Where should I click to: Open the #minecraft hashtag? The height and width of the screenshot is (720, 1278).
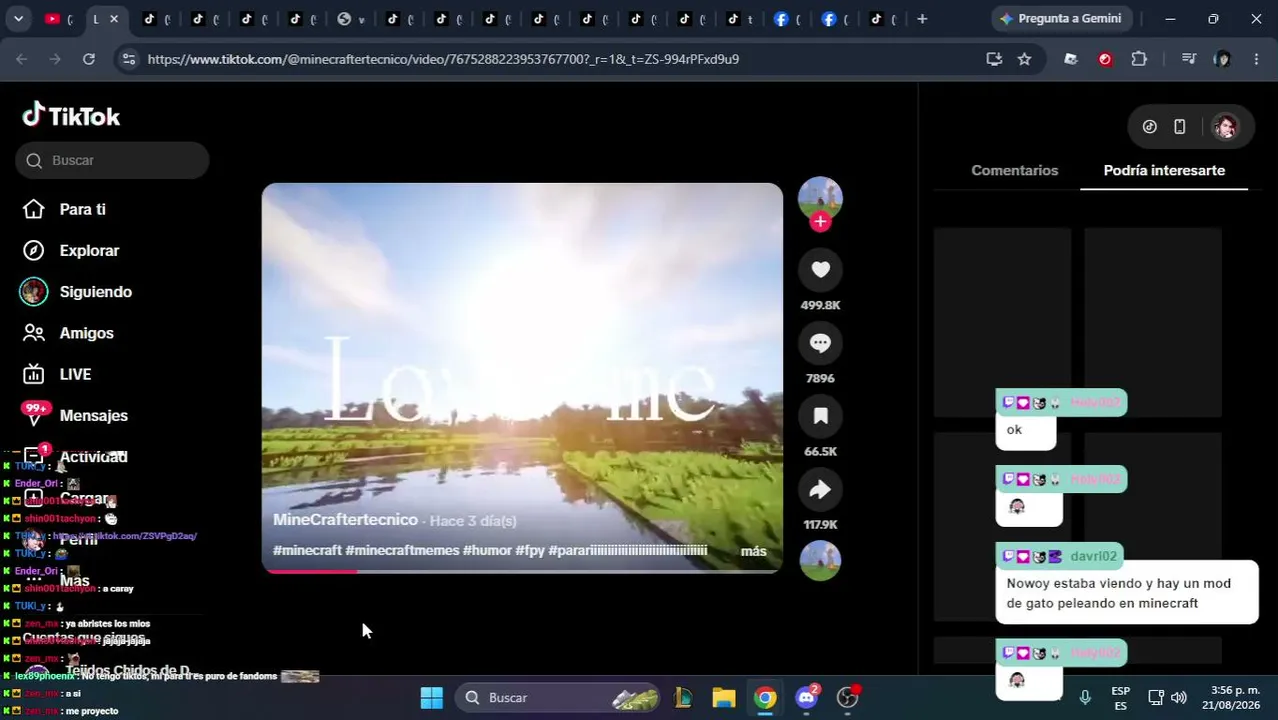[x=307, y=550]
